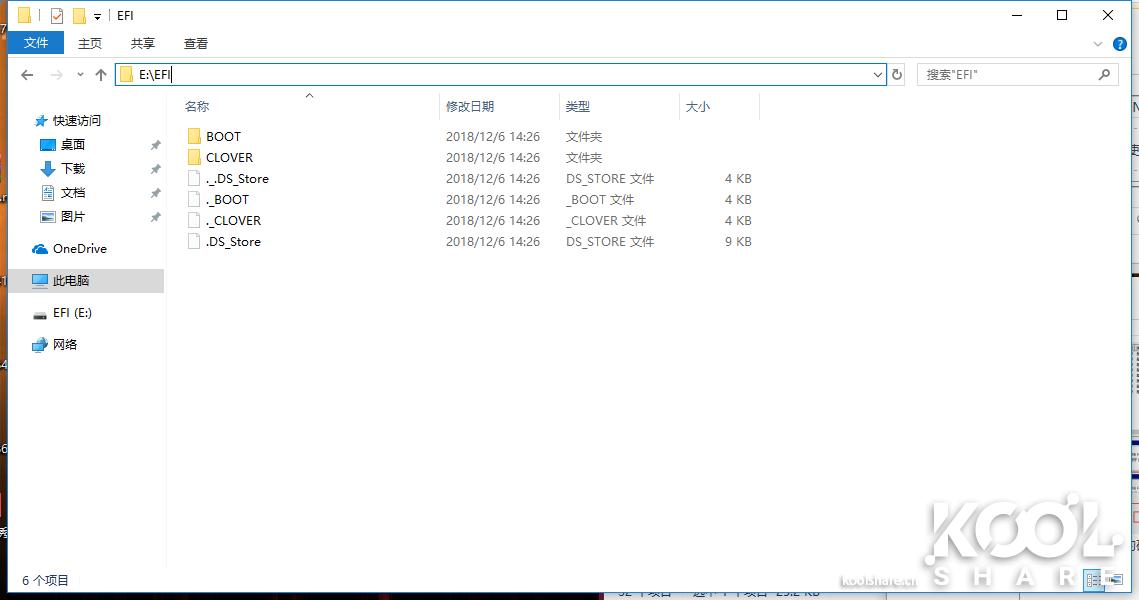Sort files by the 名称 column header
1139x600 pixels.
(197, 106)
